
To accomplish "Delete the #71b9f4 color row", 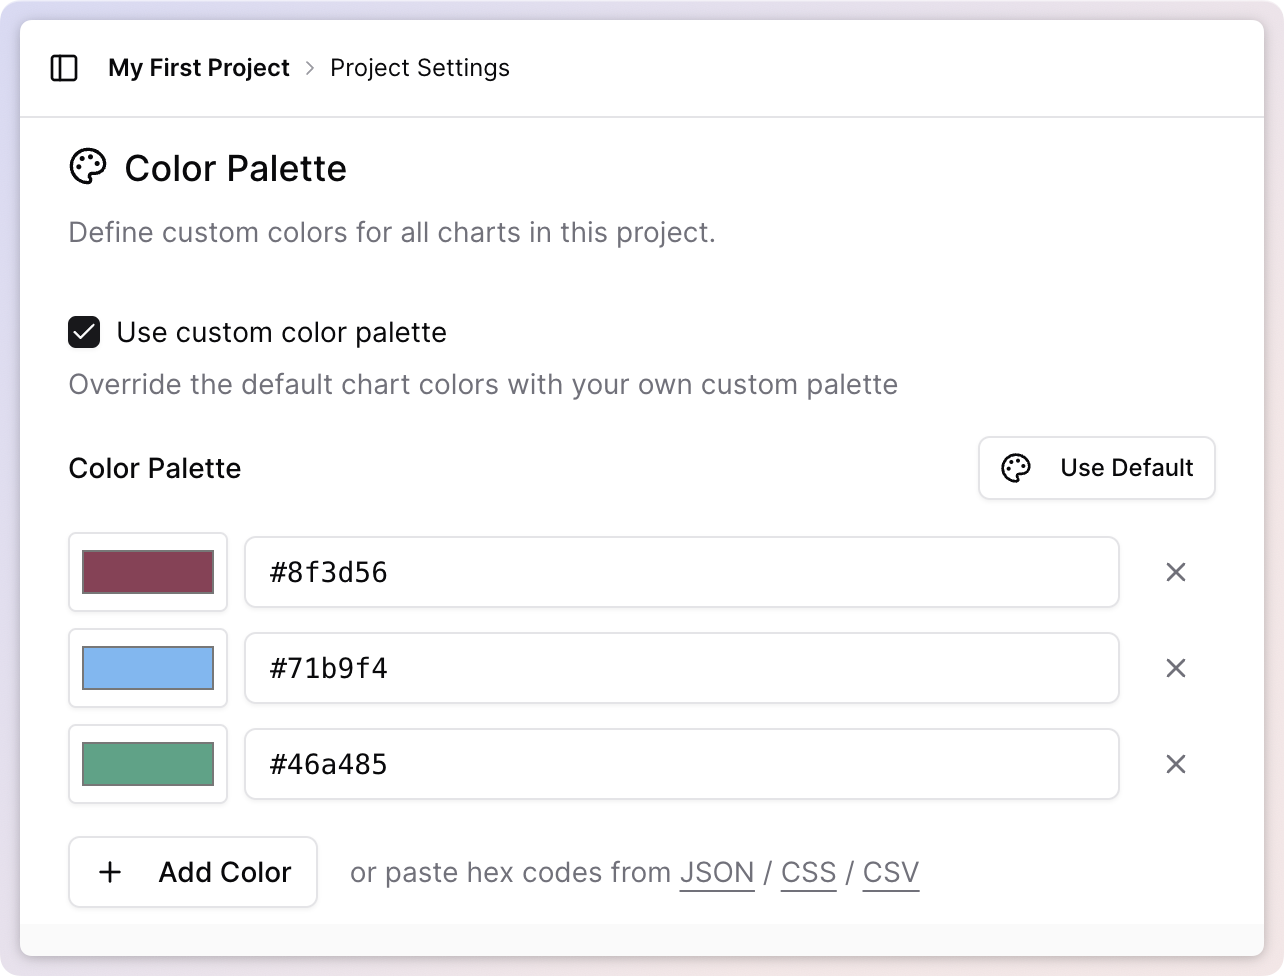I will tap(1176, 668).
